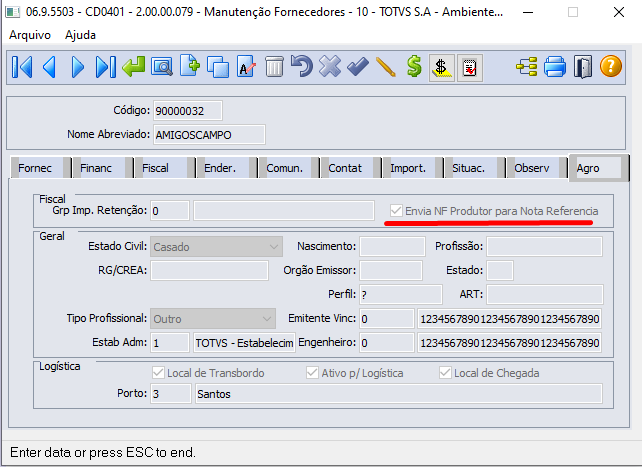Click the black dollar sign toolbar button
This screenshot has height=467, width=642.
441,68
